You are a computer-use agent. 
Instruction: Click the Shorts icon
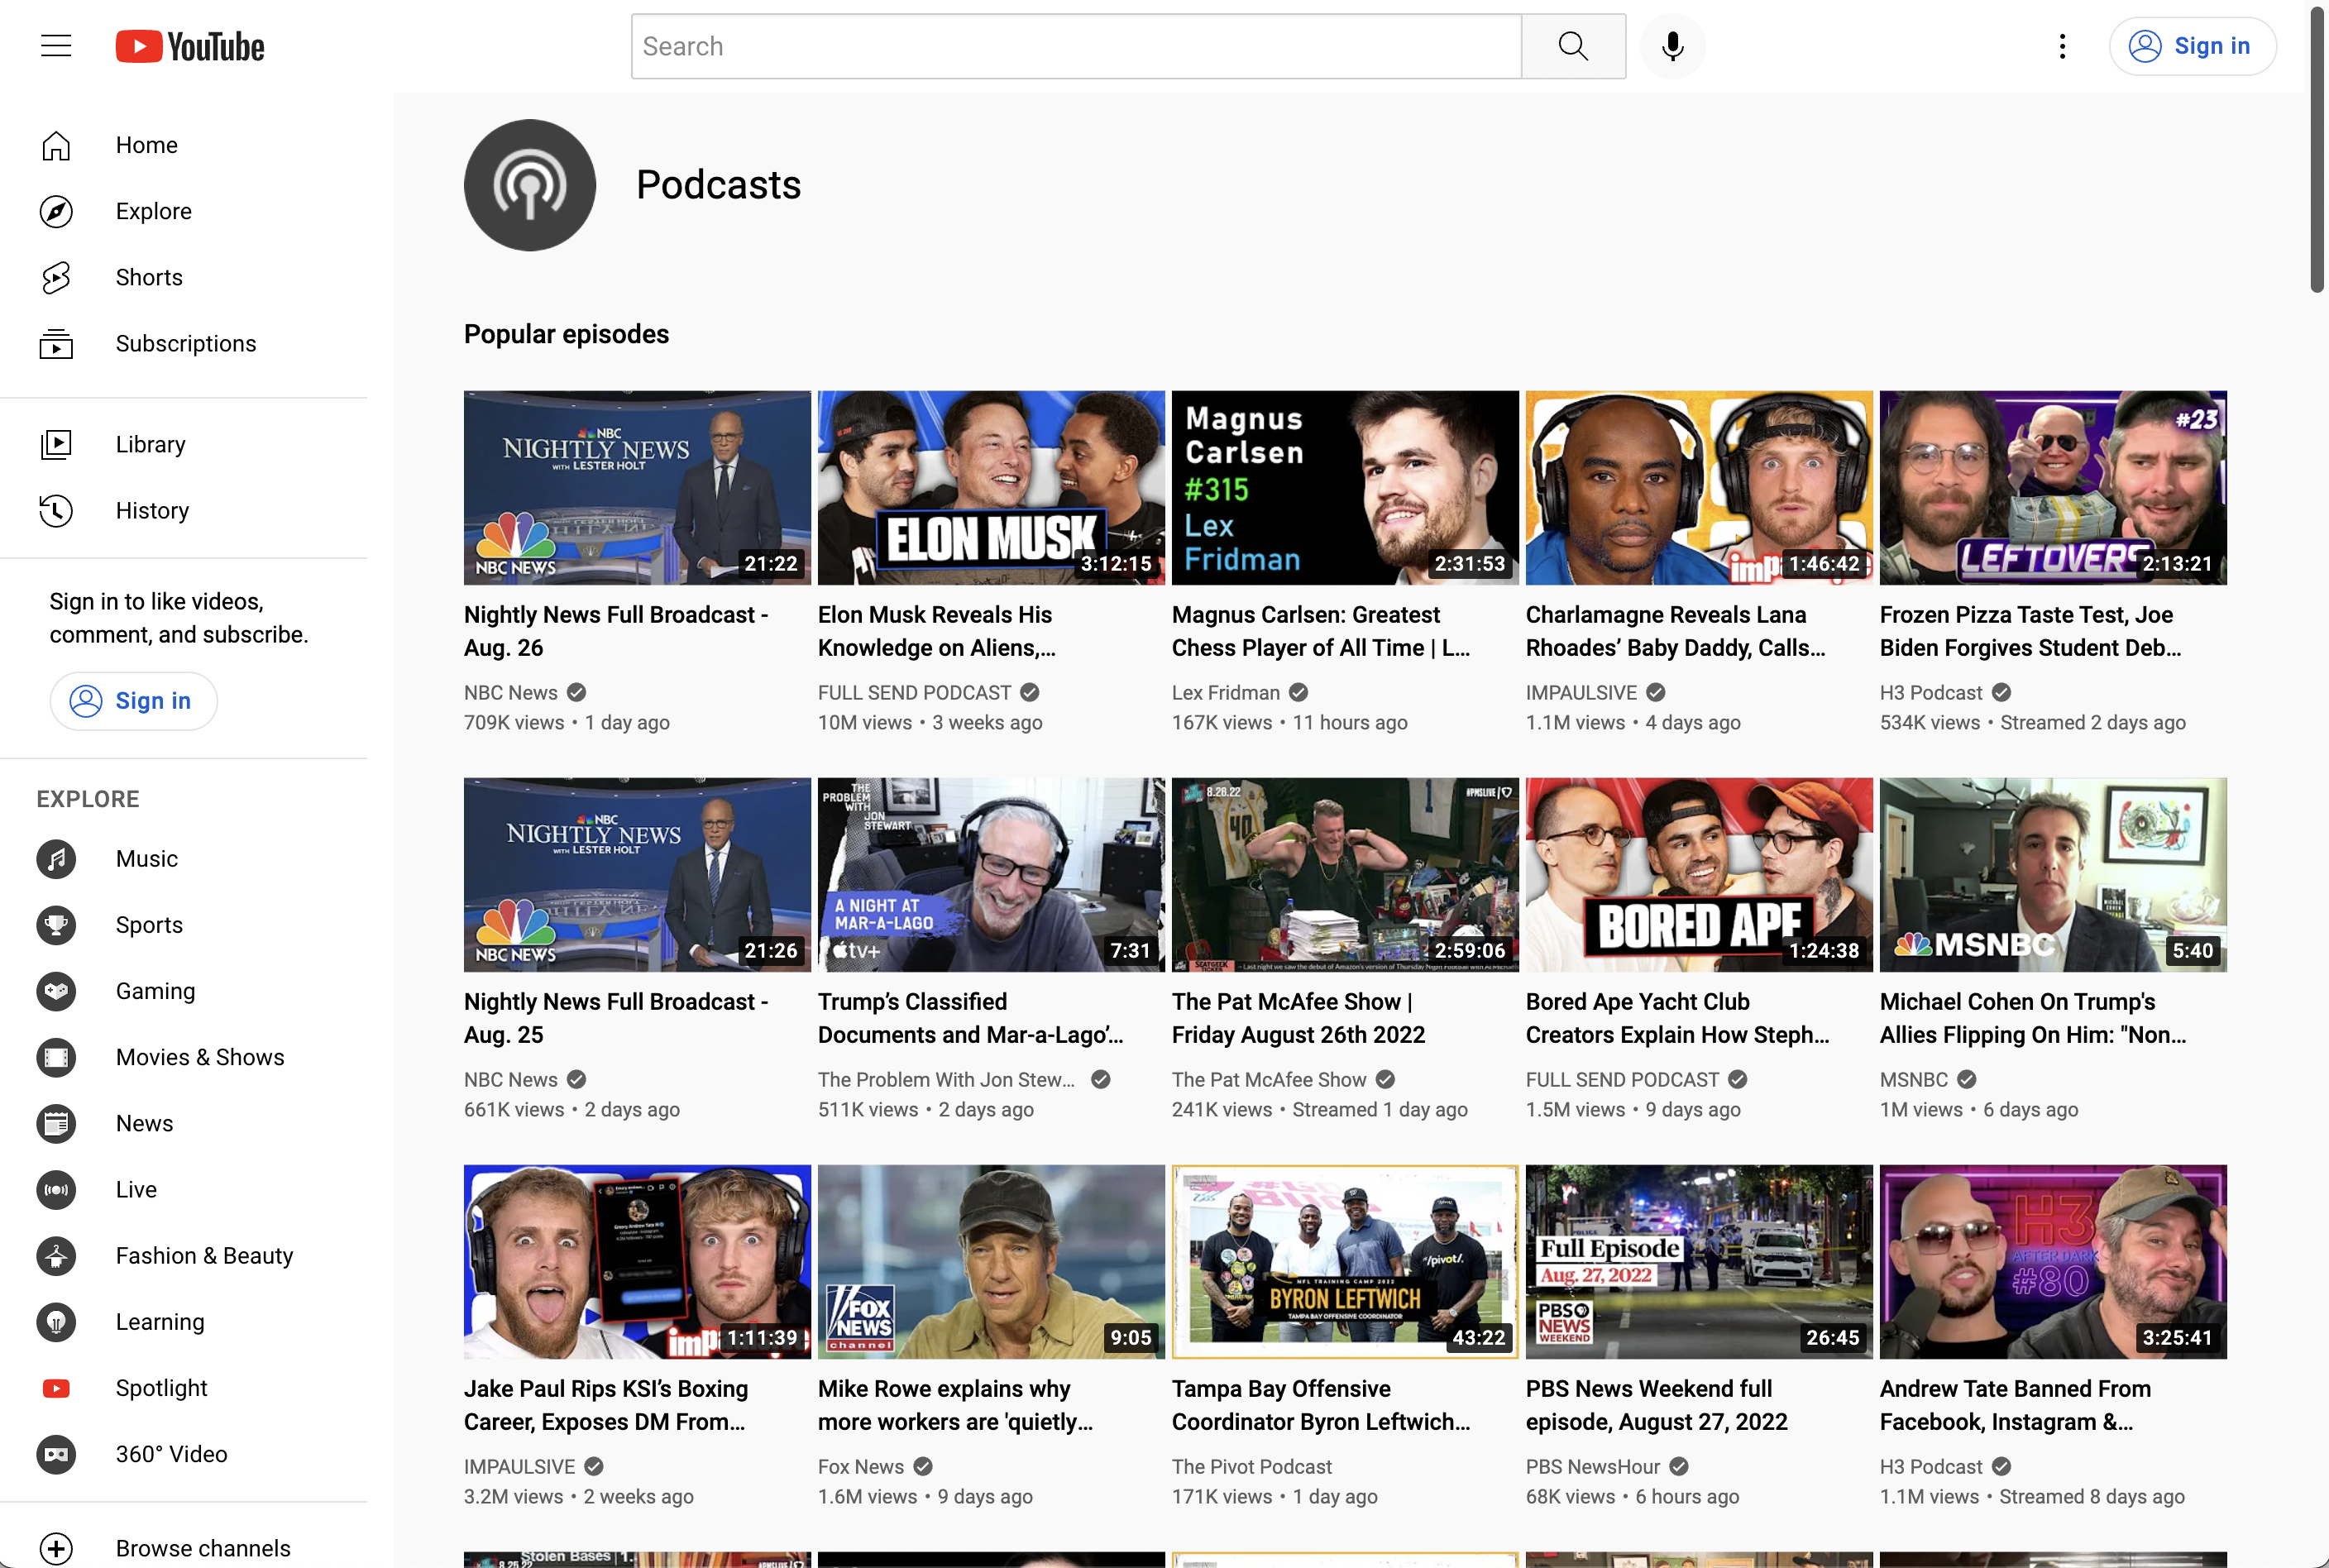point(56,277)
